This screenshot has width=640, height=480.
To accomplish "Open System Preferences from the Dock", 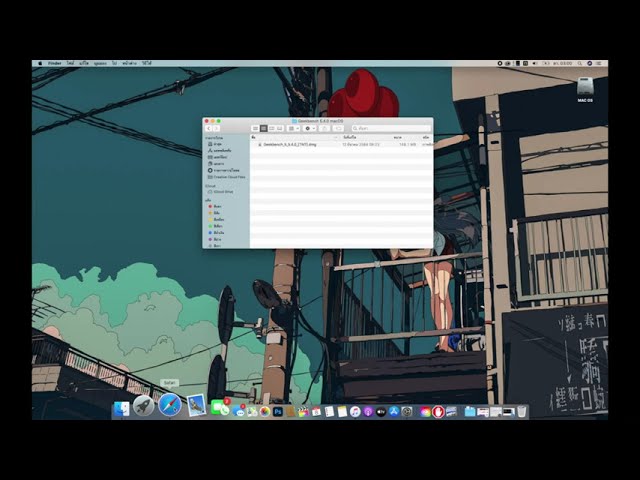I will point(407,412).
